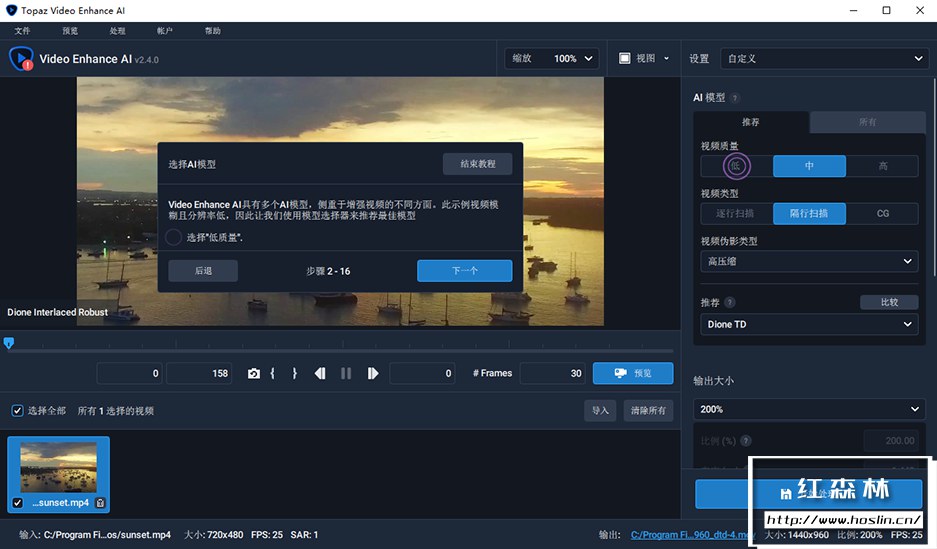Choose 逐行扫描 video type
Image resolution: width=937 pixels, height=549 pixels.
click(736, 213)
